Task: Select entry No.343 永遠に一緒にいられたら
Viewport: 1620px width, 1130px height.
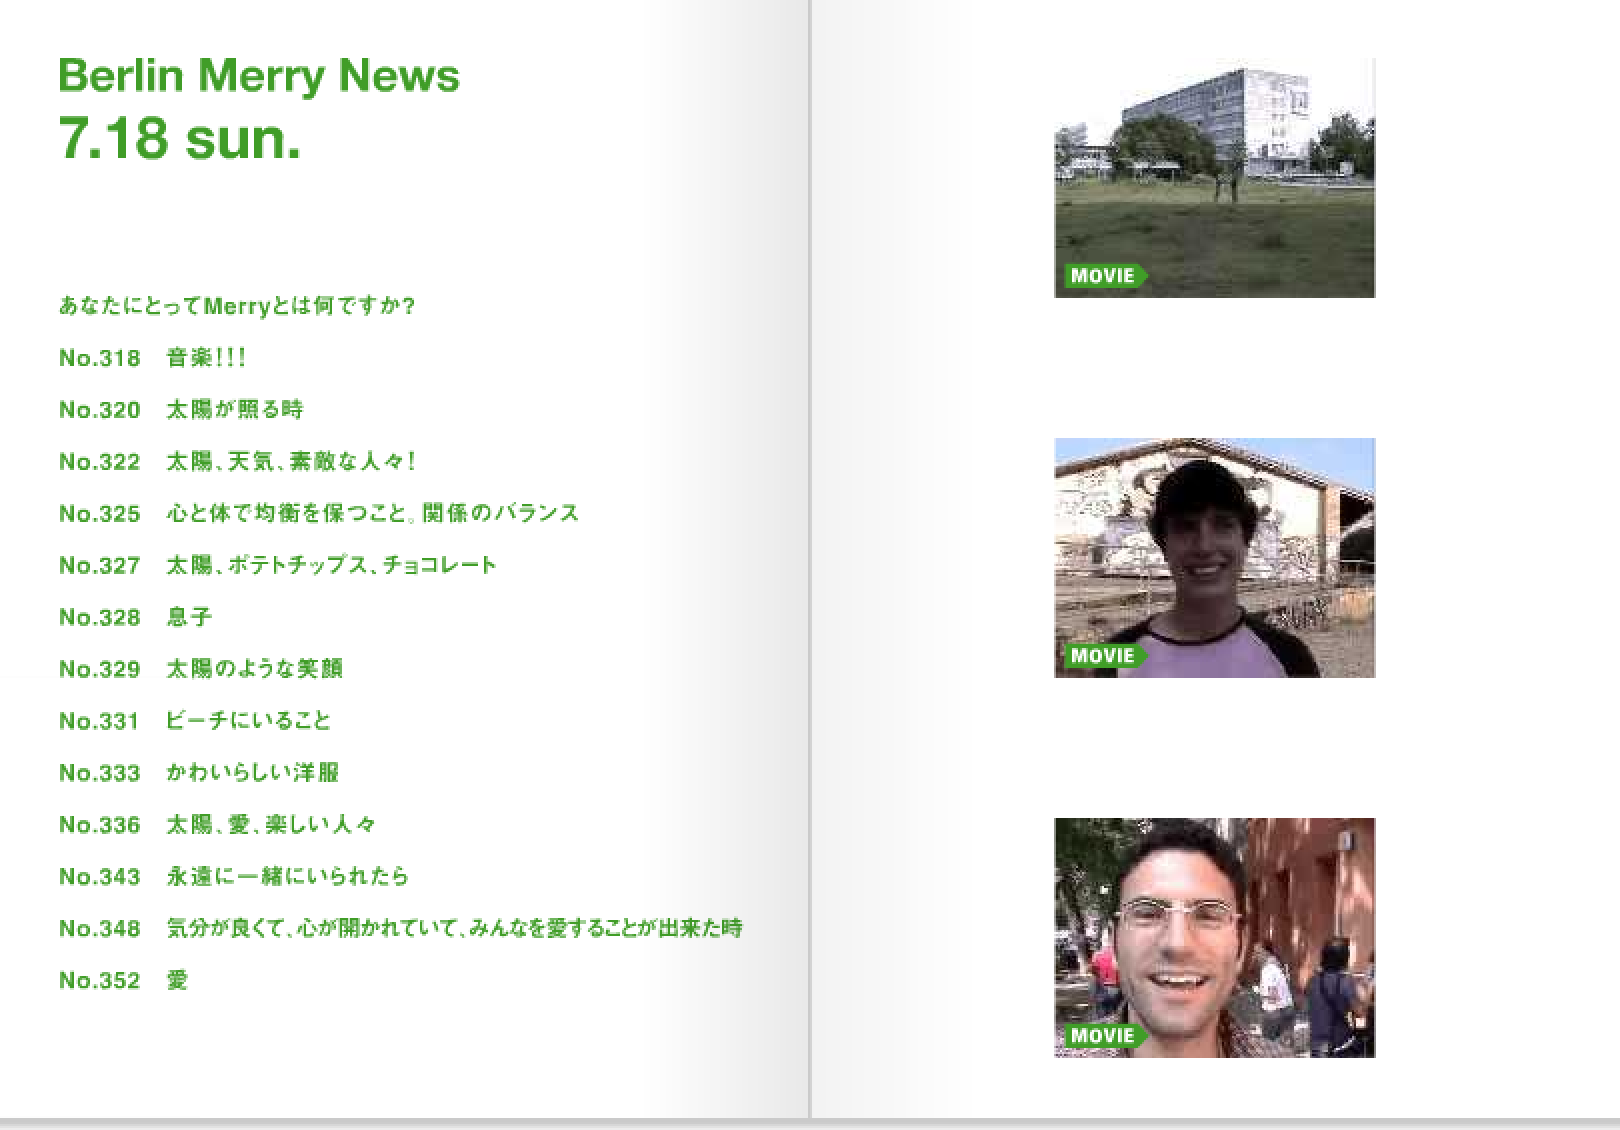Action: point(234,878)
